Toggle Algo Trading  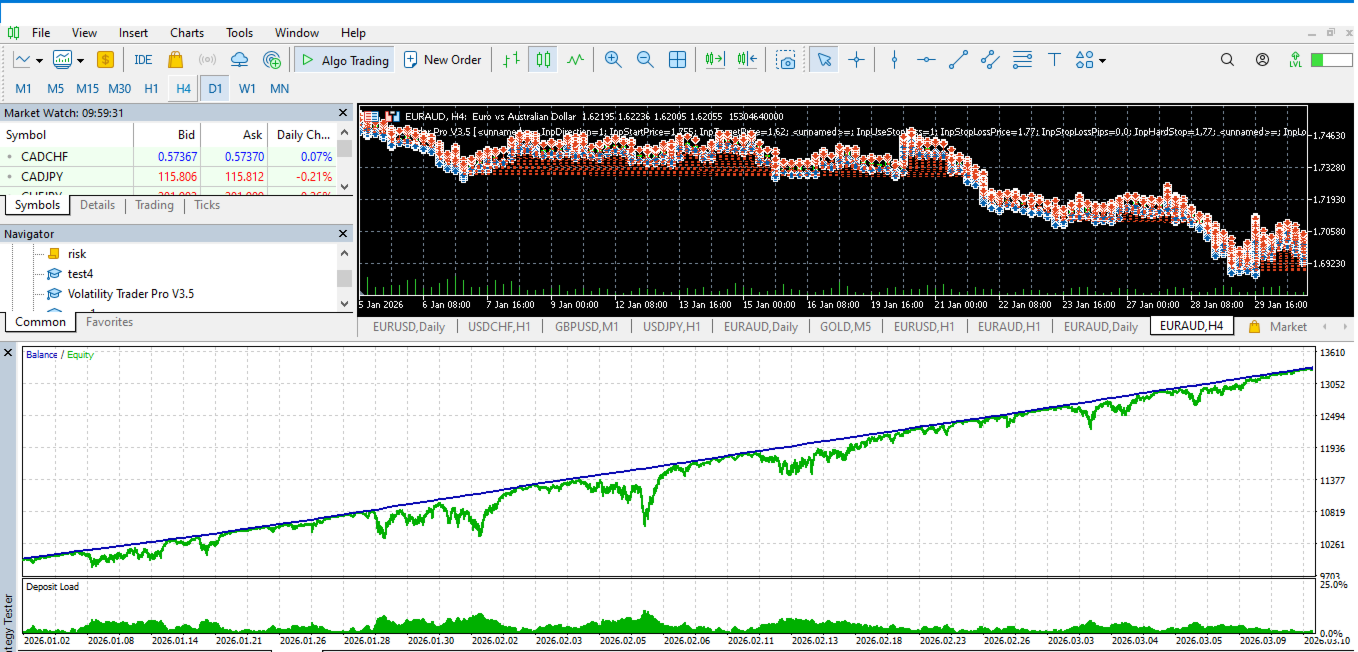[344, 60]
